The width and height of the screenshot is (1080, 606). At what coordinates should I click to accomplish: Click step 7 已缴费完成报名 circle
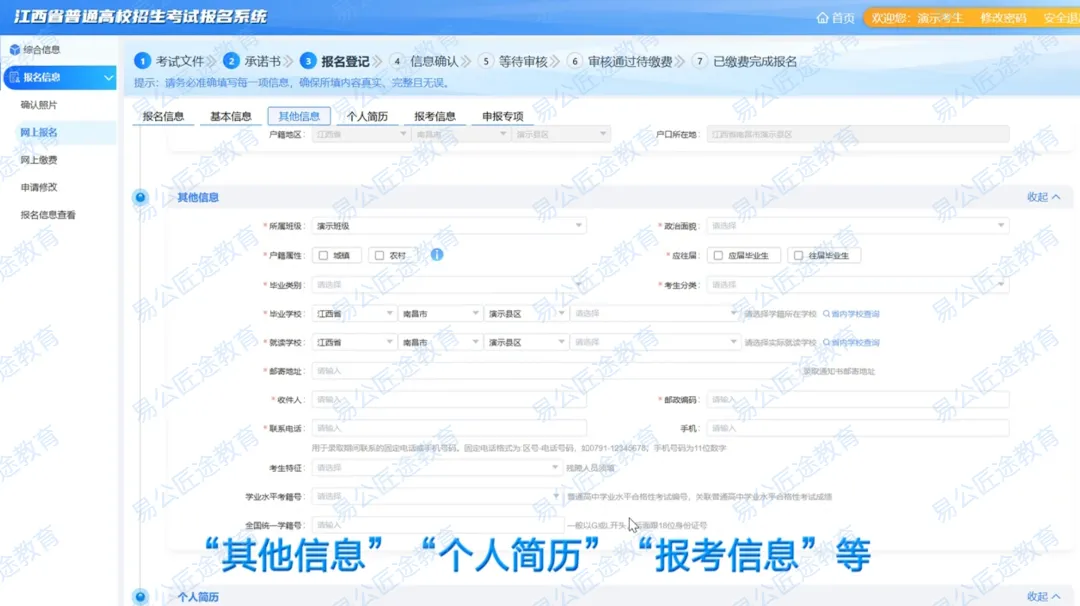[x=699, y=61]
